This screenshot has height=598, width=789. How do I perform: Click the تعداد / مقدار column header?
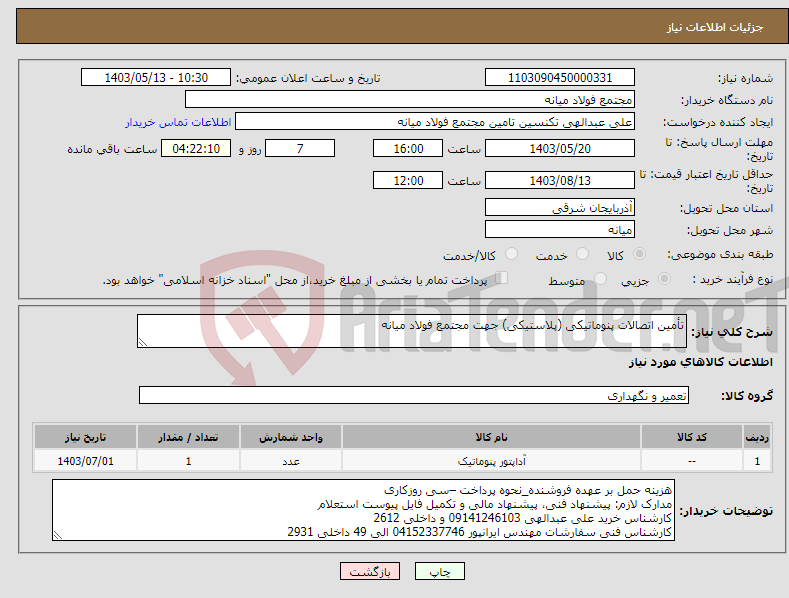pyautogui.click(x=188, y=437)
